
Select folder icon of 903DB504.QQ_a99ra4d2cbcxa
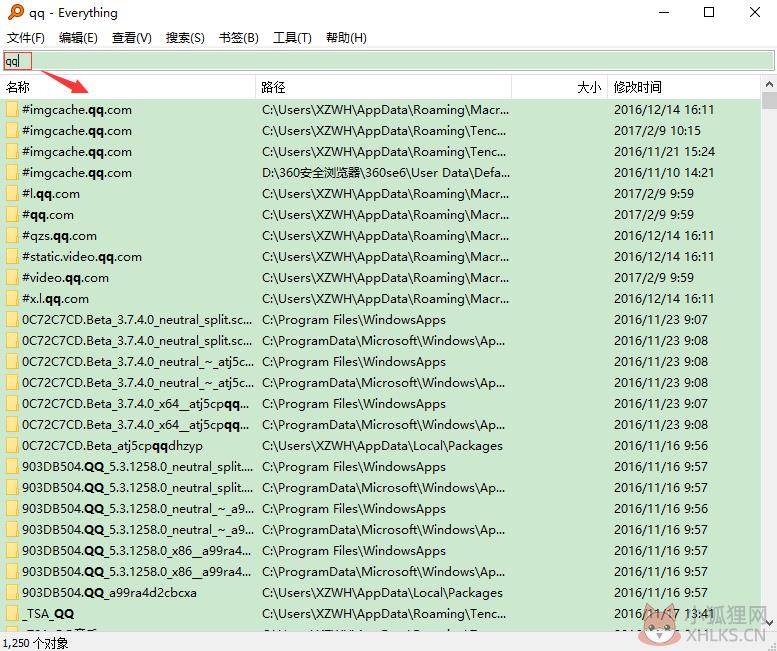coord(12,593)
